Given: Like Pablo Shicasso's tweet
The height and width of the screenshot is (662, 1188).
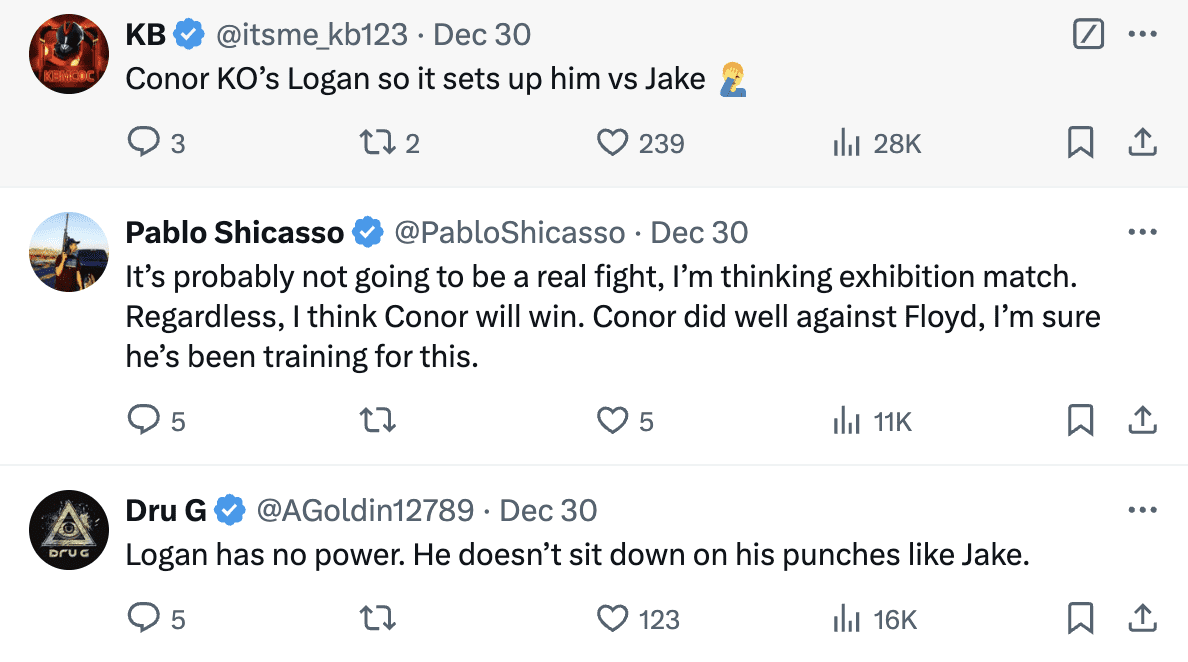Looking at the screenshot, I should pos(612,421).
